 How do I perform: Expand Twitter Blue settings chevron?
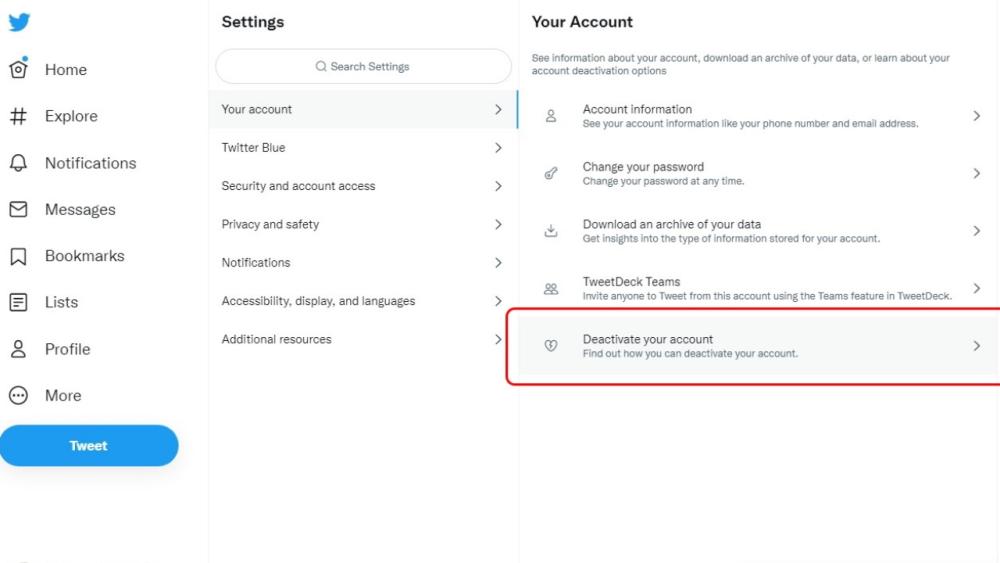coord(498,148)
